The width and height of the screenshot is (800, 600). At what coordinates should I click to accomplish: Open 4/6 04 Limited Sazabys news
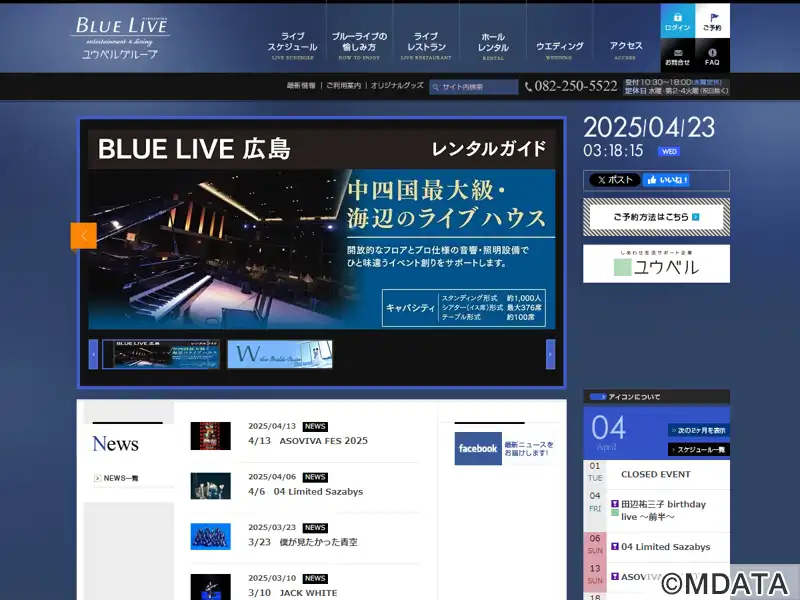(x=305, y=492)
